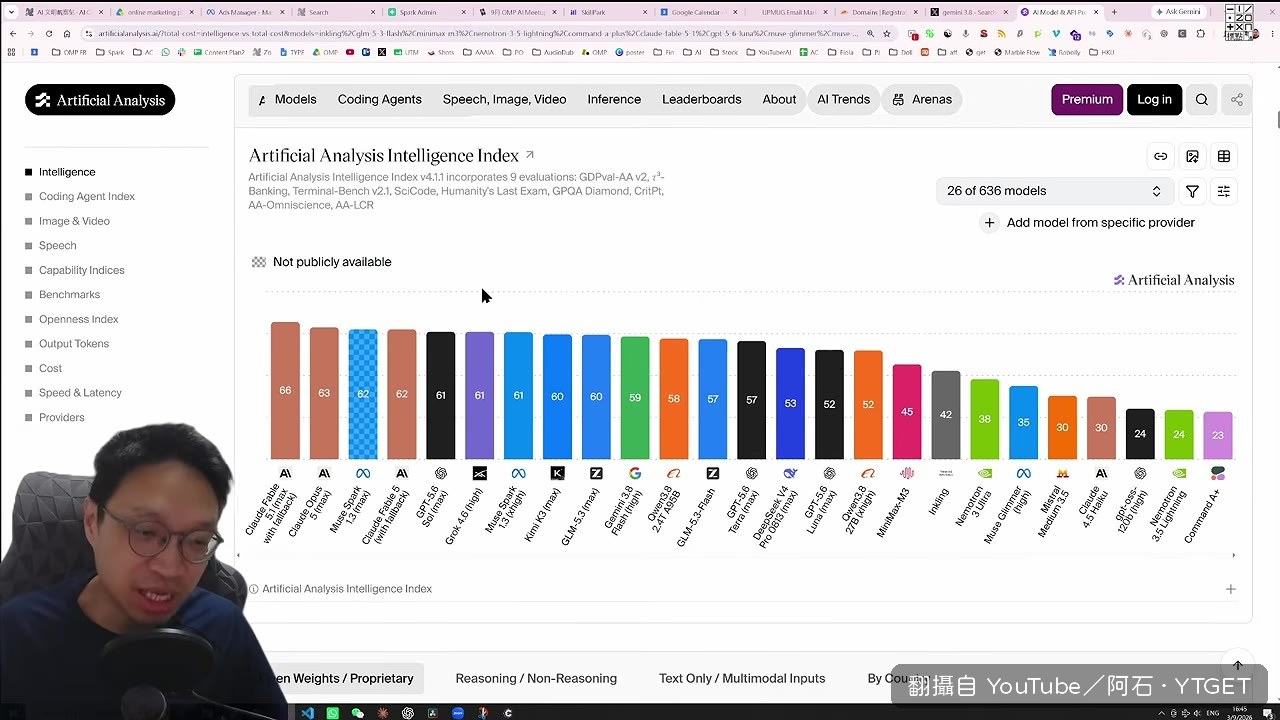Click the Mistral logo under Mistral Medium 3.5

1062,473
